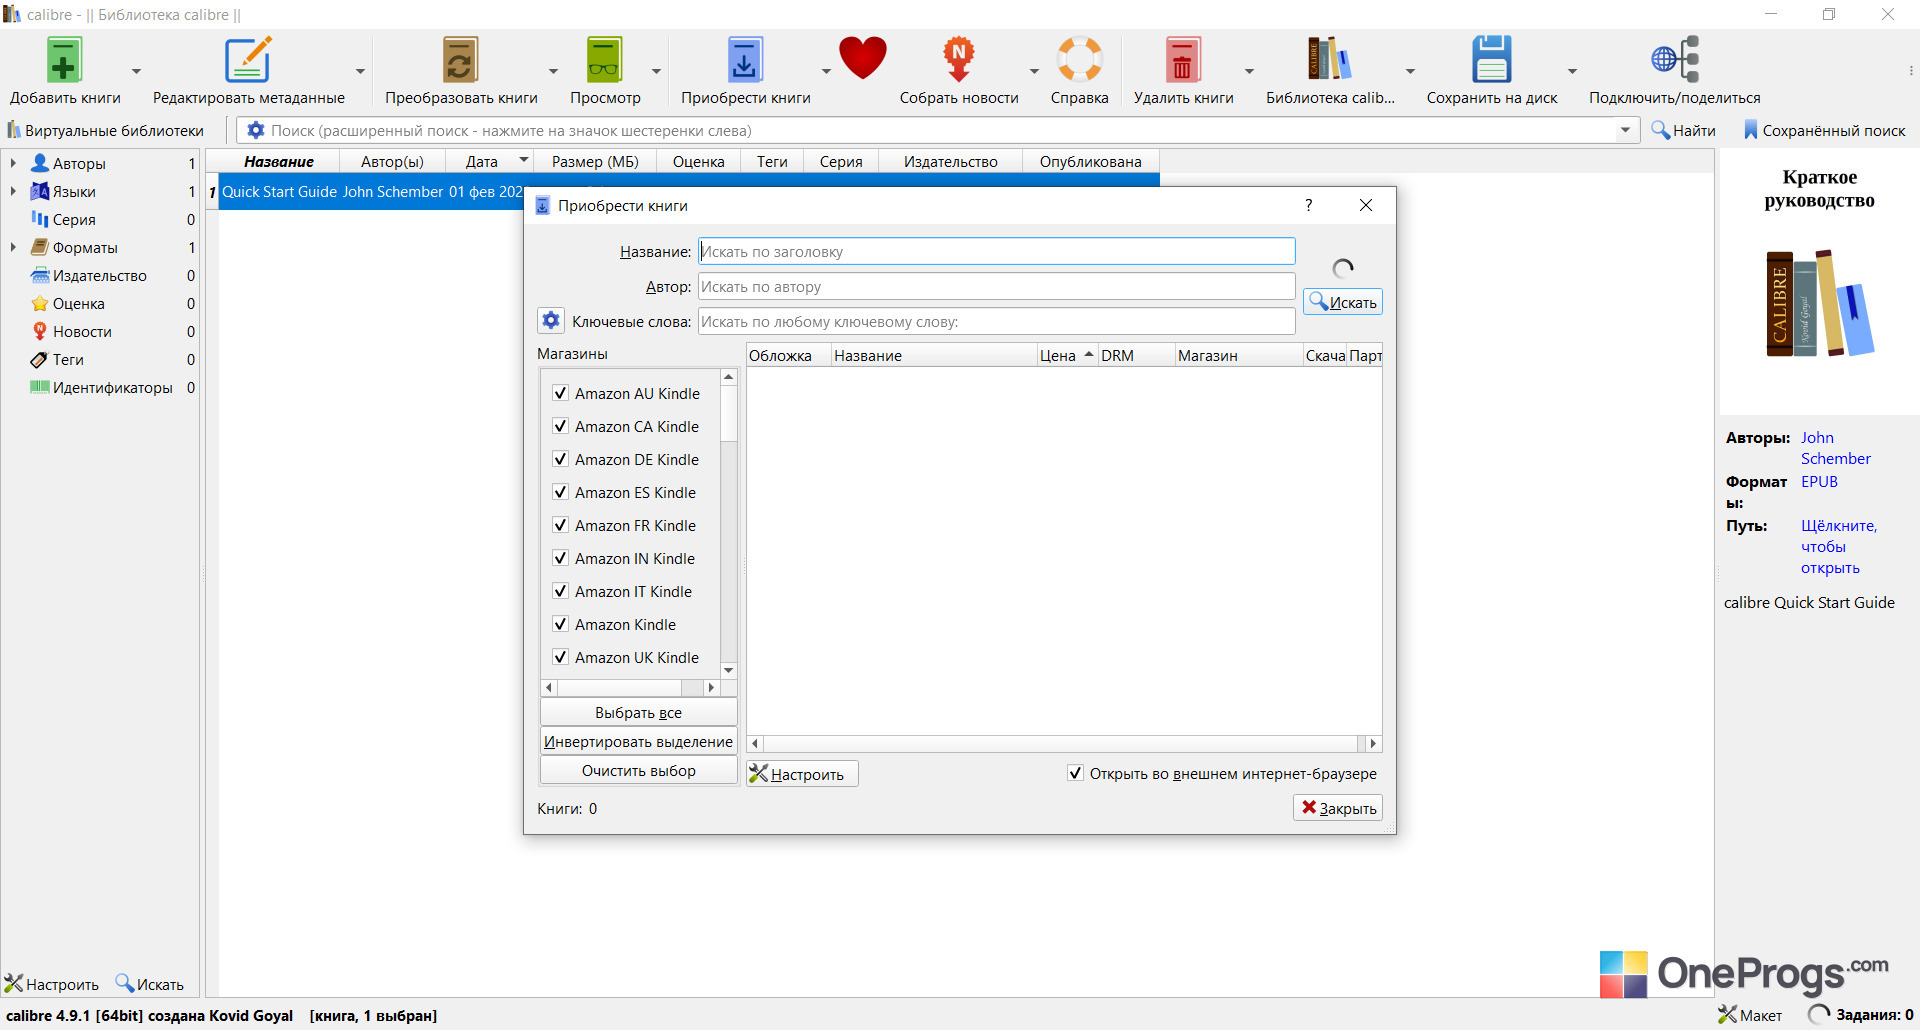Image resolution: width=1920 pixels, height=1030 pixels.
Task: Open Edit metadata dropdown arrow
Action: 360,71
